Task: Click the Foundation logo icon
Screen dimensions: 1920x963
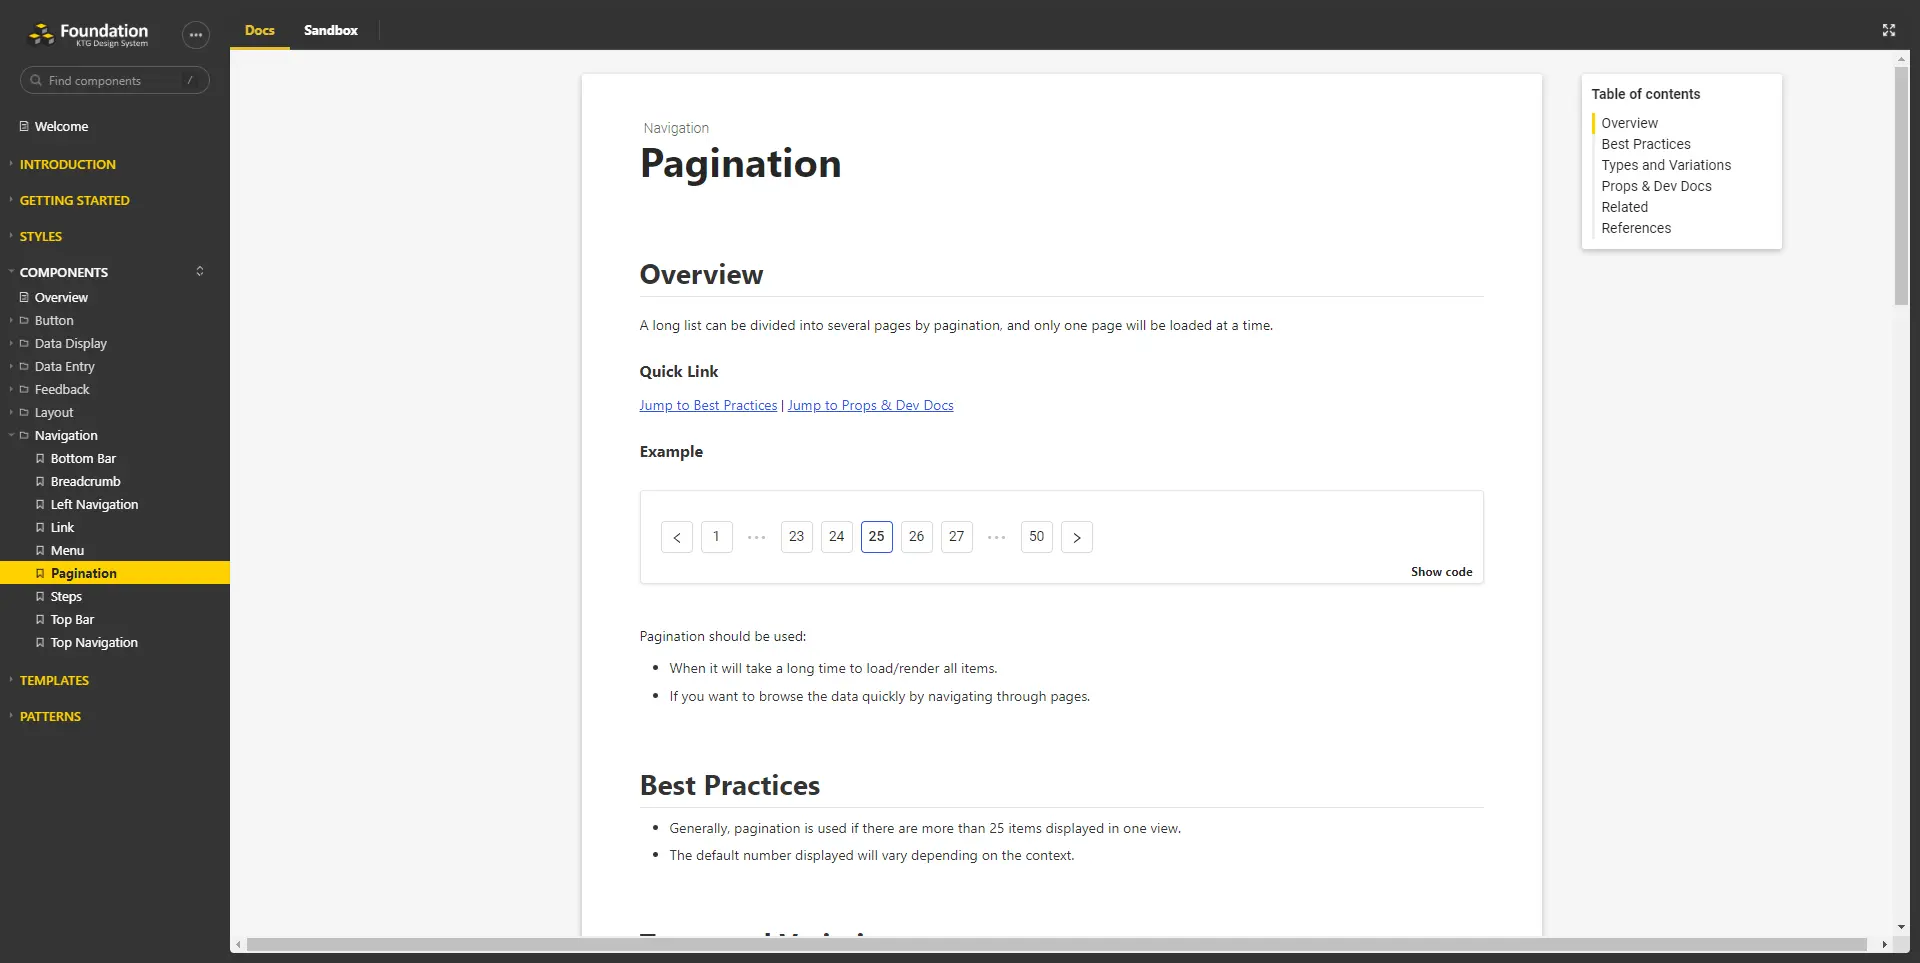Action: (x=41, y=34)
